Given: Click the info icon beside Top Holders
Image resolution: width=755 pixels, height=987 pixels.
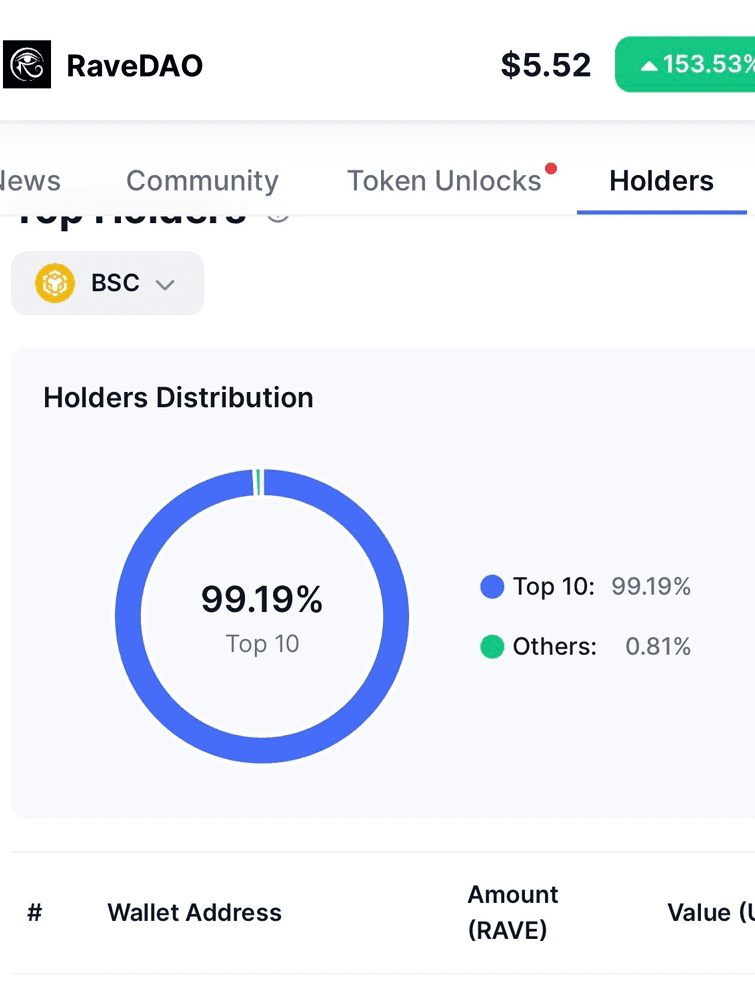Looking at the screenshot, I should pos(278,217).
